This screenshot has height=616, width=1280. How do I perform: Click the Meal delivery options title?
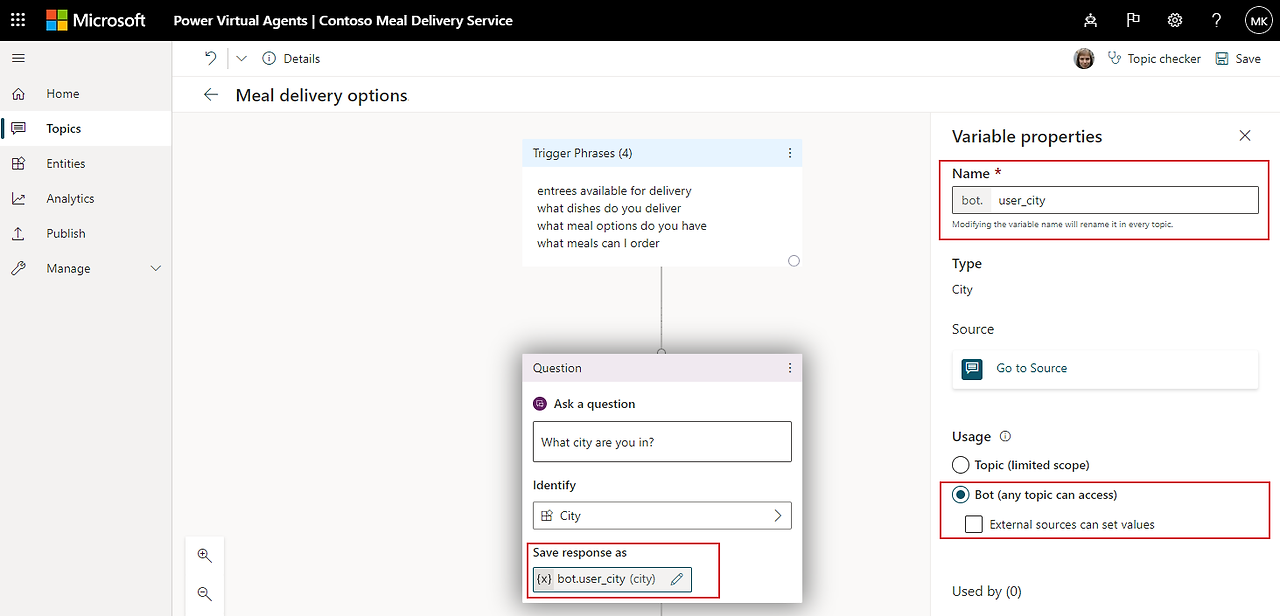coord(322,96)
